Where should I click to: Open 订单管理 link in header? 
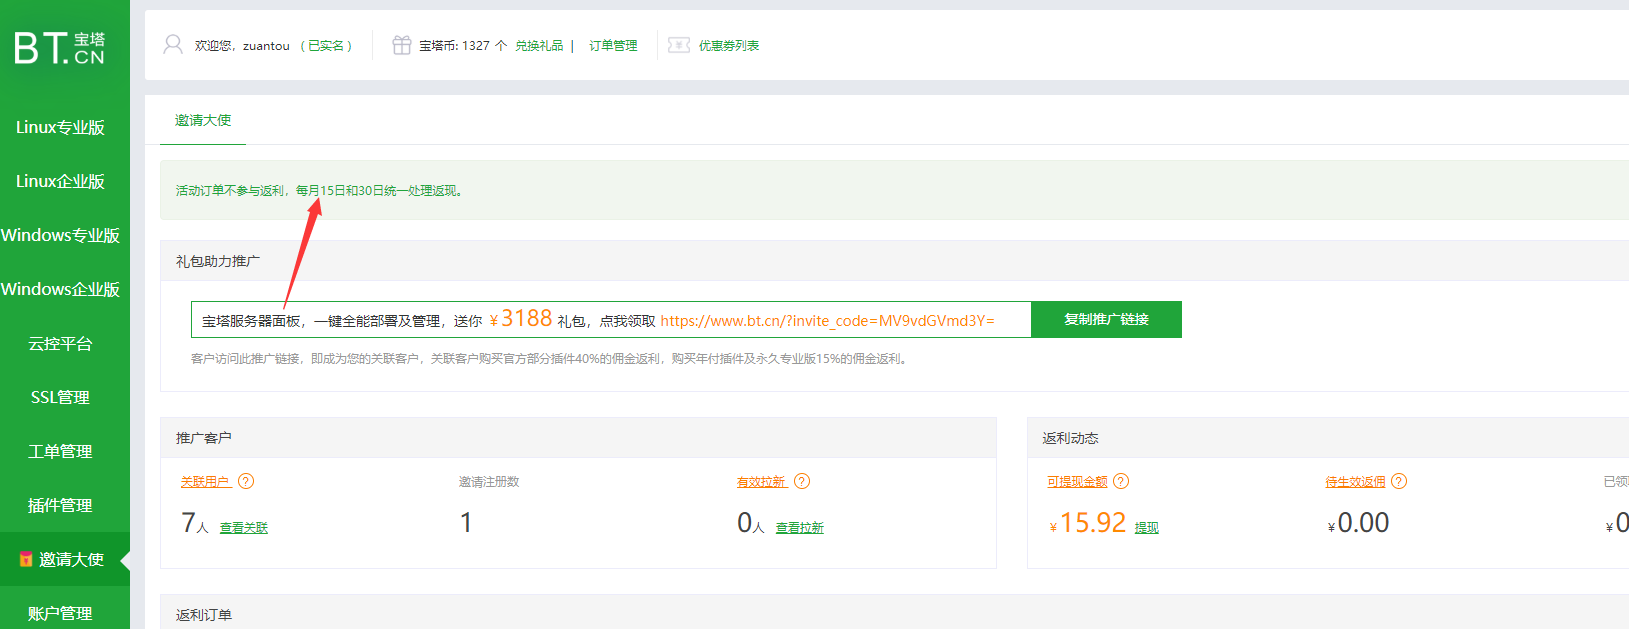tap(613, 46)
